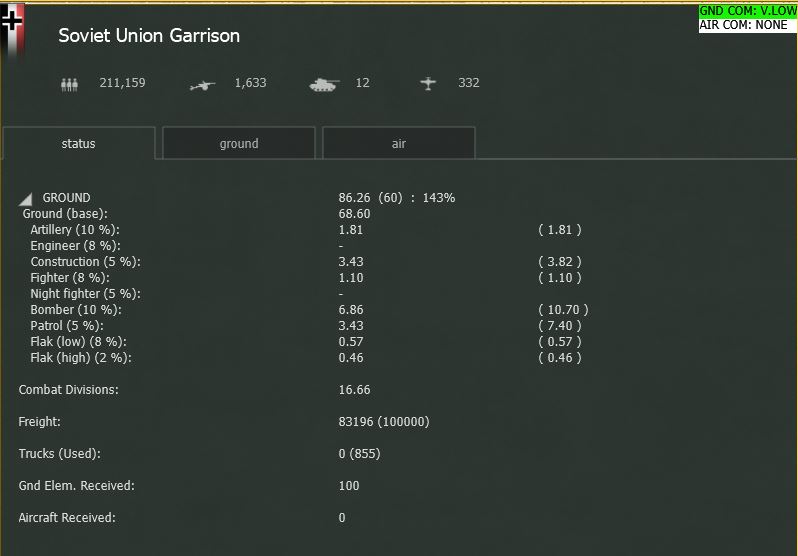Click the Bomber value ( 10.70 )
This screenshot has width=798, height=556.
[563, 310]
